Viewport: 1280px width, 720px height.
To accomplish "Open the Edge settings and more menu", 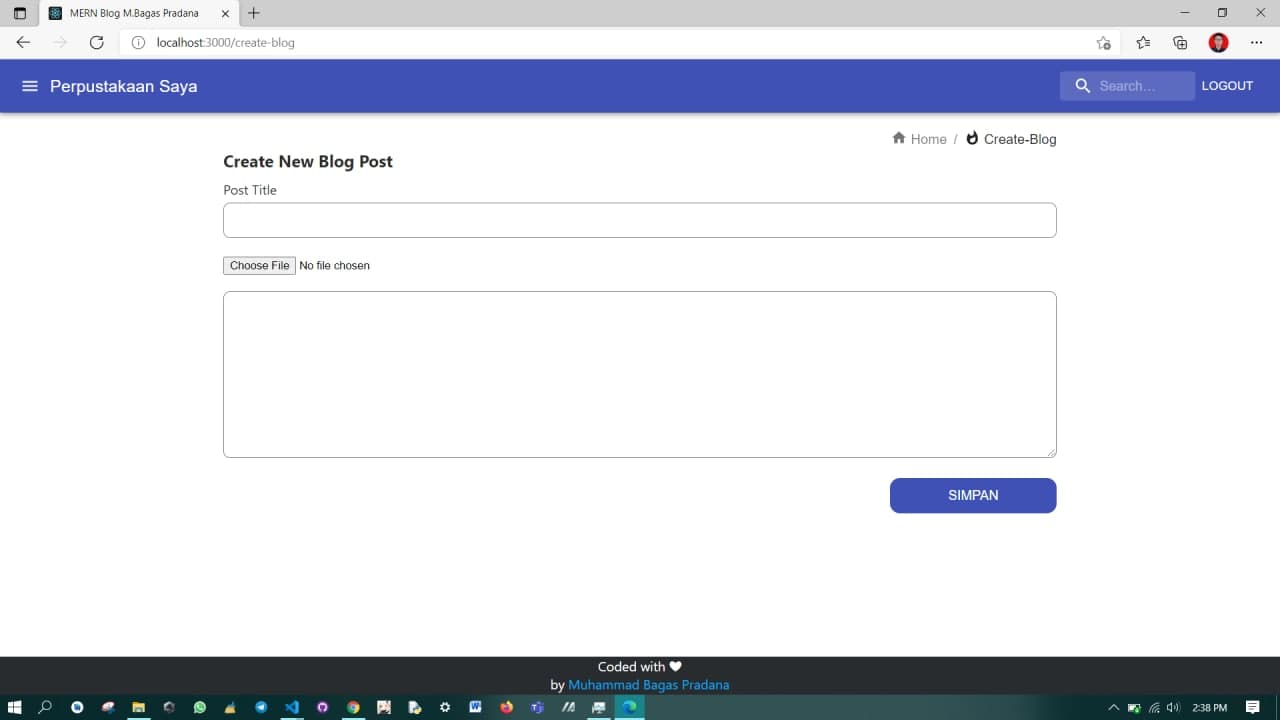I will 1257,42.
